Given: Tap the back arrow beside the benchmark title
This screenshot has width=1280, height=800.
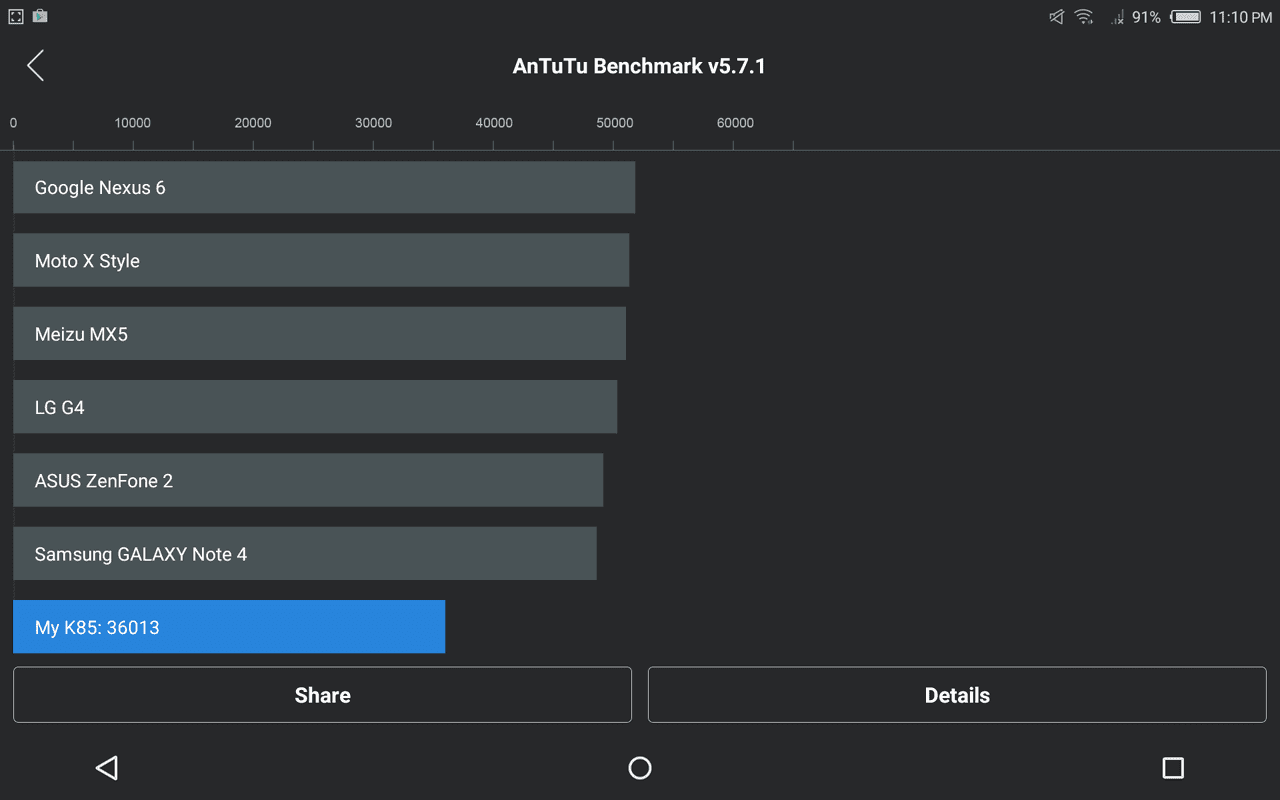Looking at the screenshot, I should pyautogui.click(x=35, y=66).
